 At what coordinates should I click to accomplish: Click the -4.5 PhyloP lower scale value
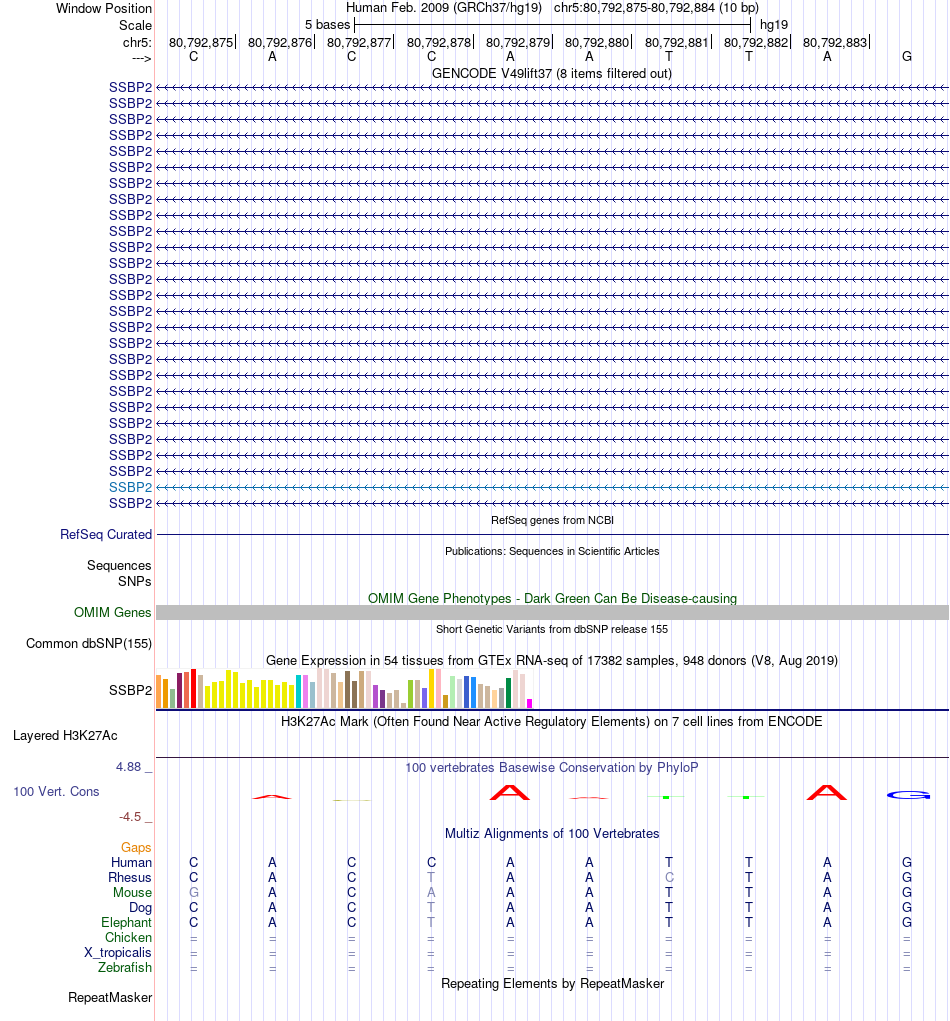point(130,817)
